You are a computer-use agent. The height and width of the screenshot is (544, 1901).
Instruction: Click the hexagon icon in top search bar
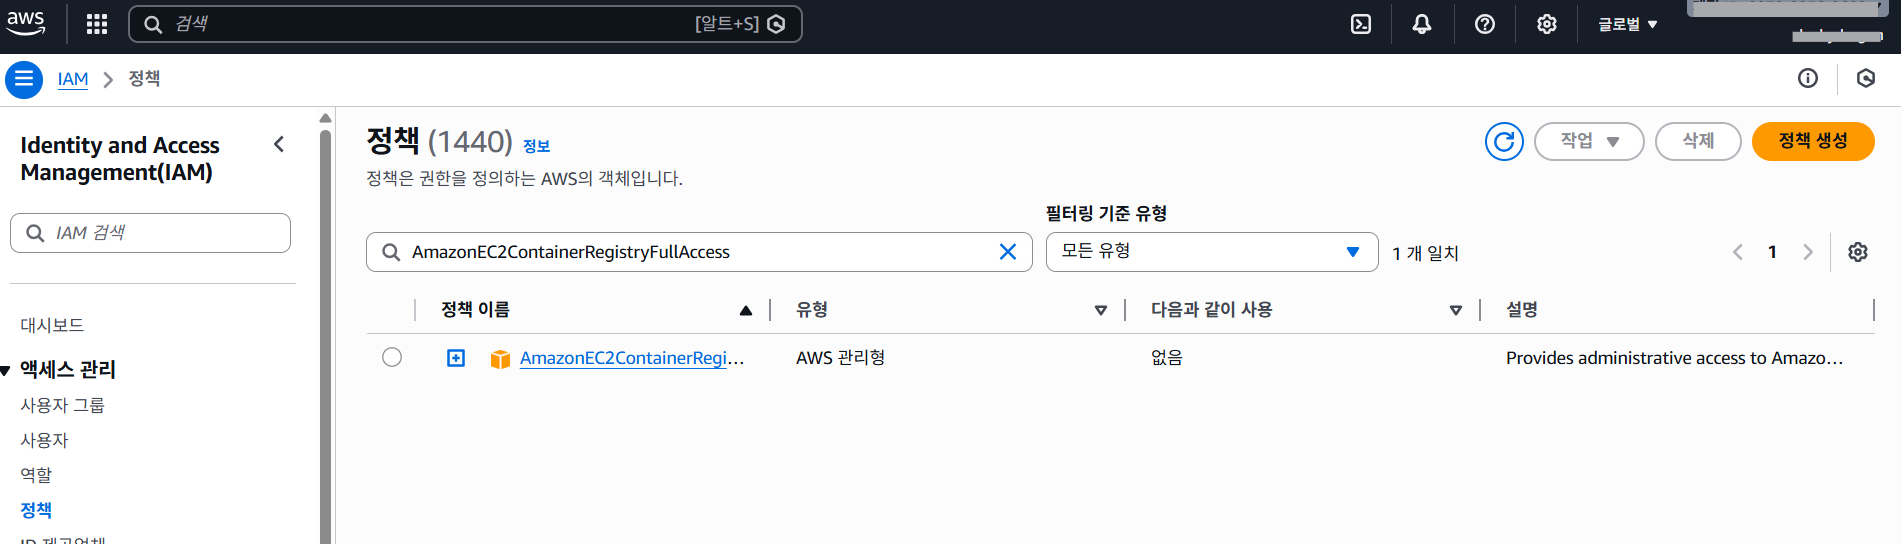(776, 24)
